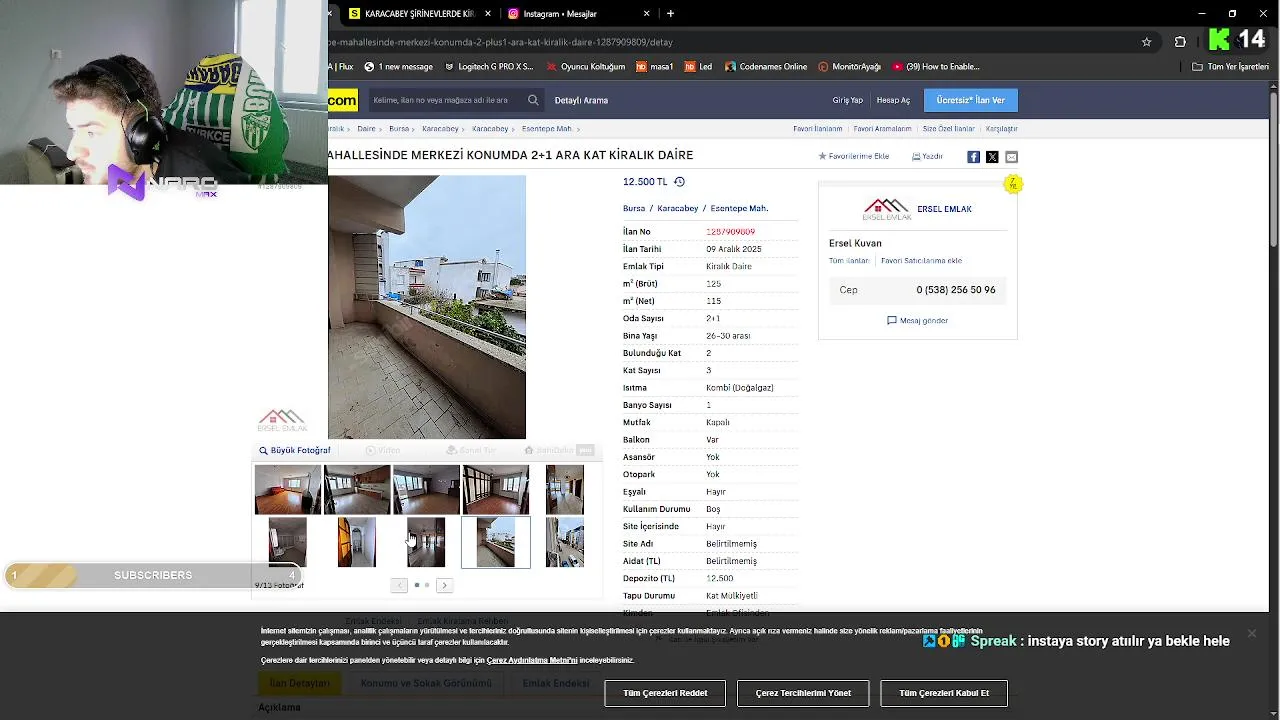Screen dimensions: 1280x720
Task: Click the Ücretsiz İlan Ver button
Action: click(971, 100)
